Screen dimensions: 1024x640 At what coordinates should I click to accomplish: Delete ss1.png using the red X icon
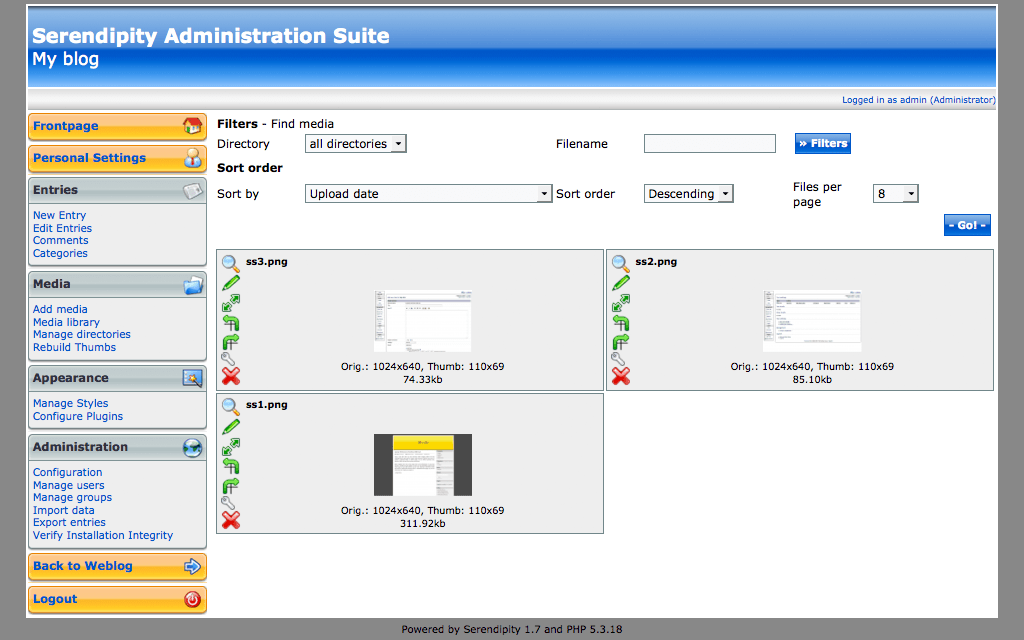click(230, 520)
